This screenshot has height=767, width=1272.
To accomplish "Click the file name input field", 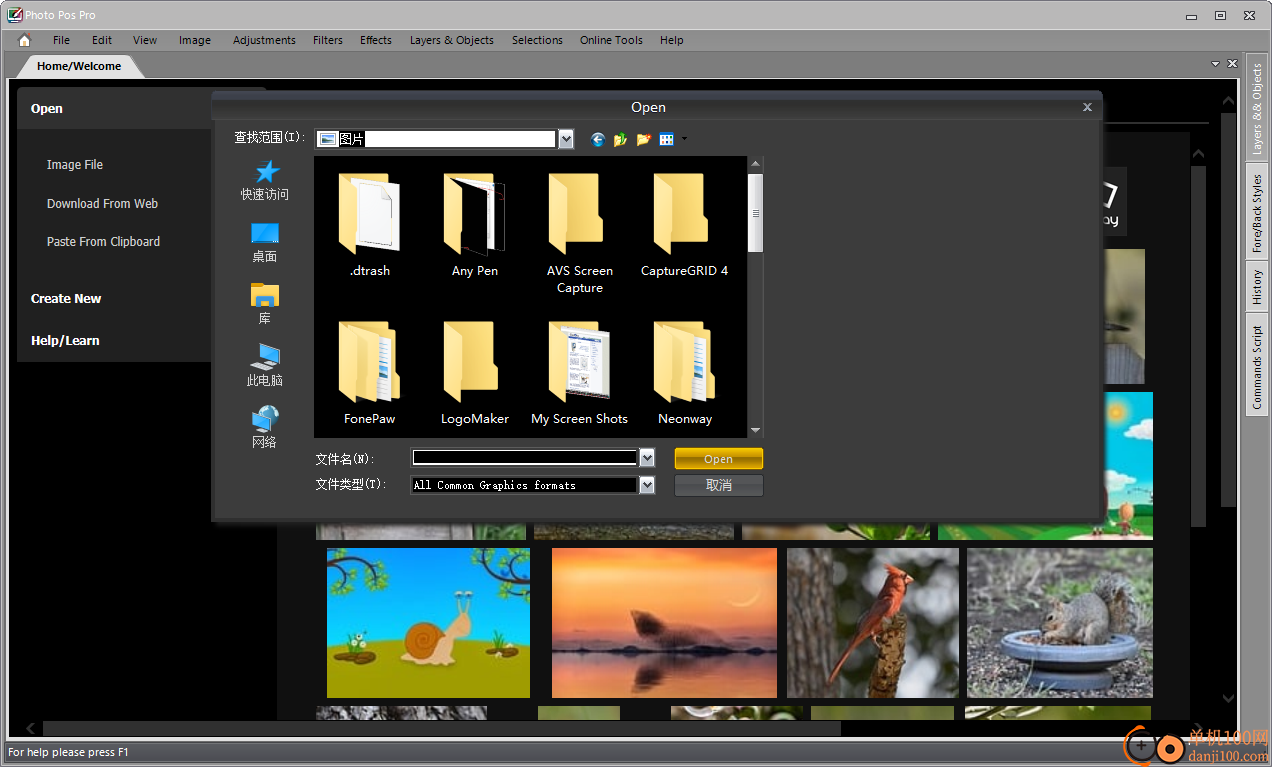I will [525, 458].
